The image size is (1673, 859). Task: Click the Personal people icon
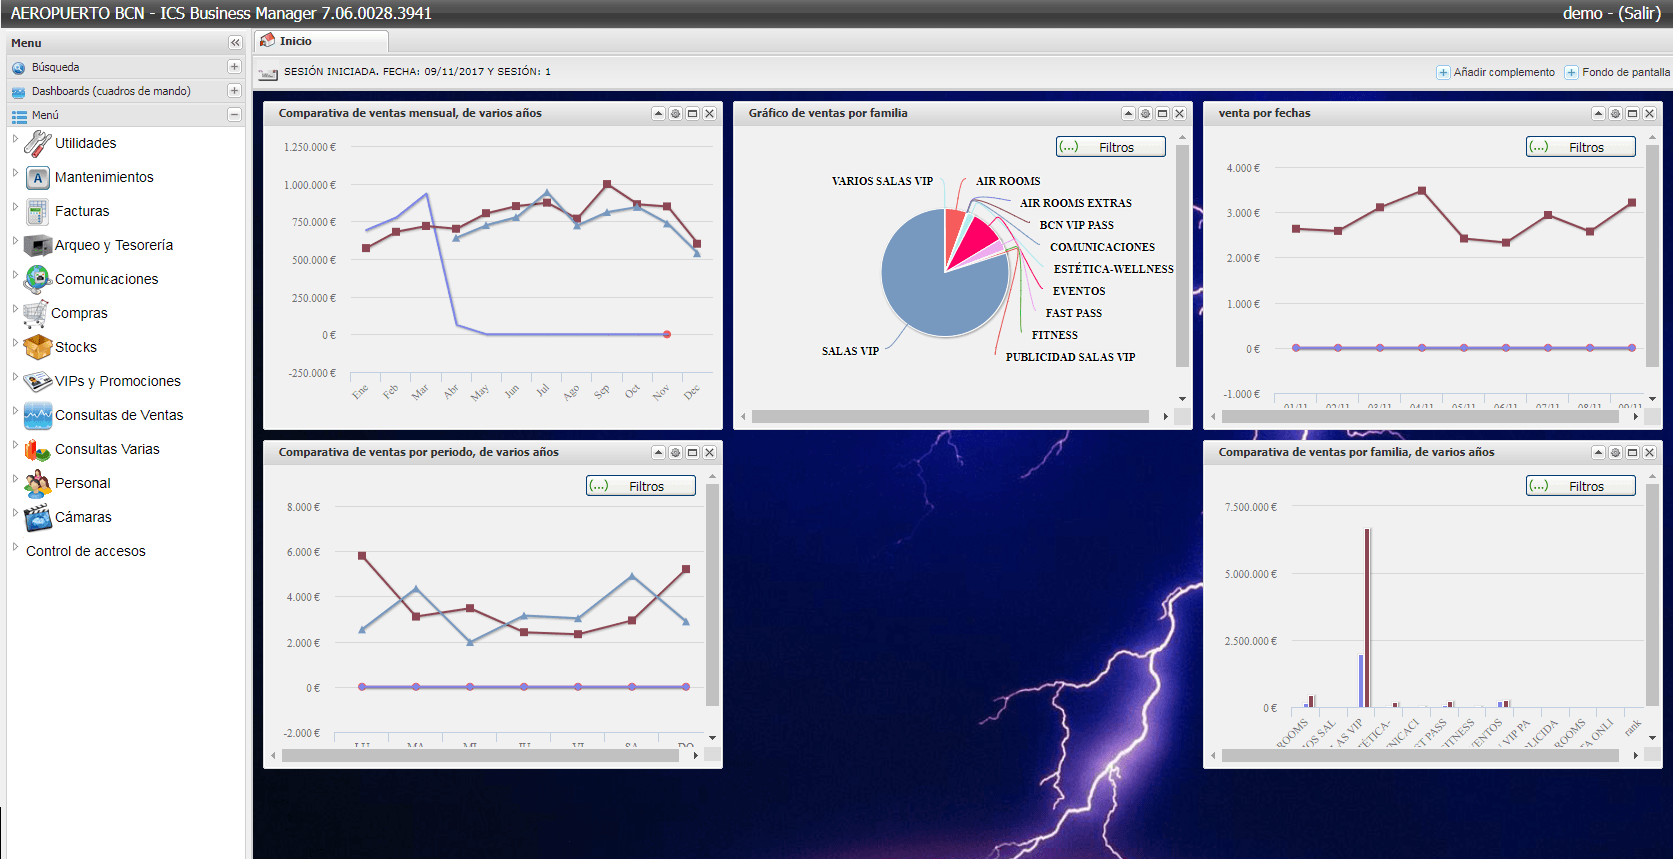37,484
